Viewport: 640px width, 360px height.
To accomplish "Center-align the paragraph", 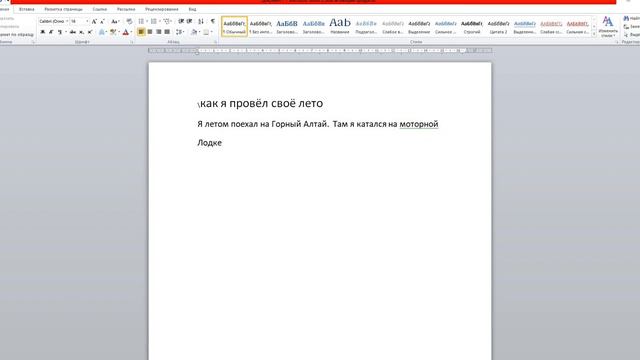I will (x=150, y=32).
